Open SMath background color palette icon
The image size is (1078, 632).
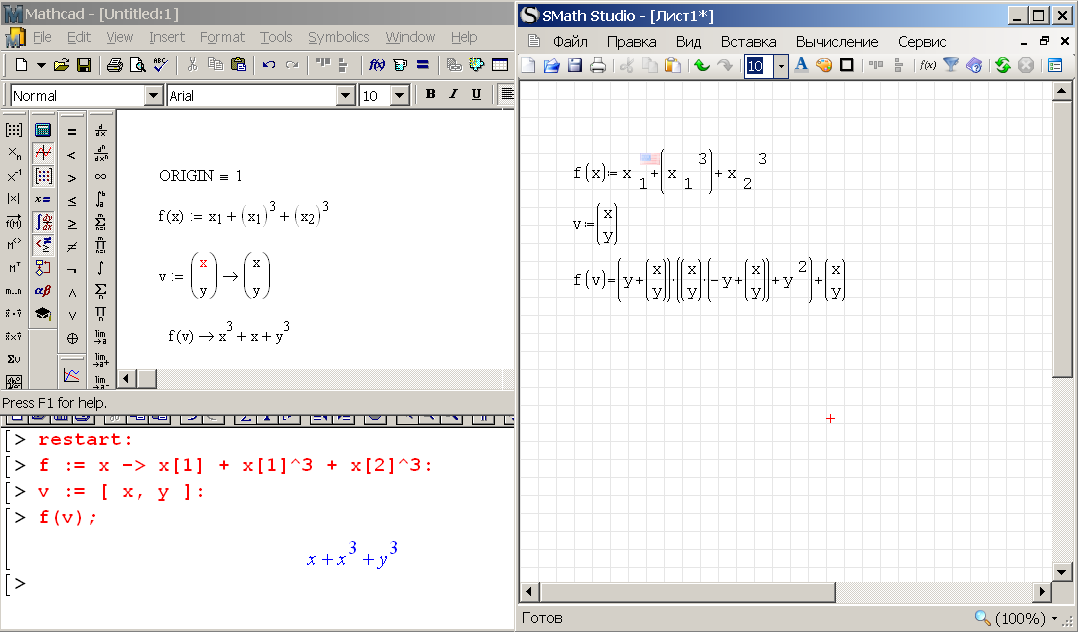tap(824, 66)
